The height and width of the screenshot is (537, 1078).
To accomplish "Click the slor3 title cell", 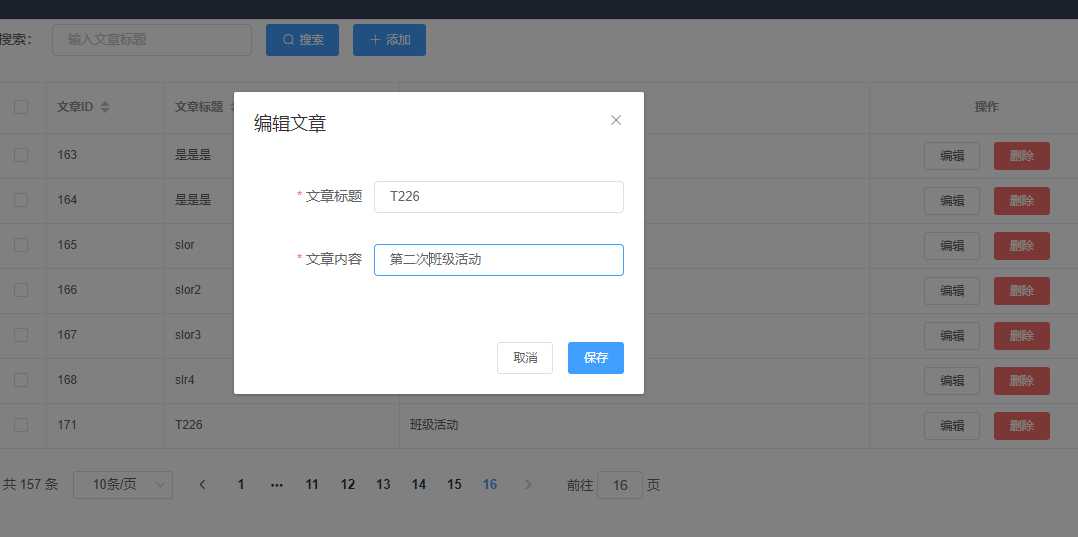I will 188,335.
